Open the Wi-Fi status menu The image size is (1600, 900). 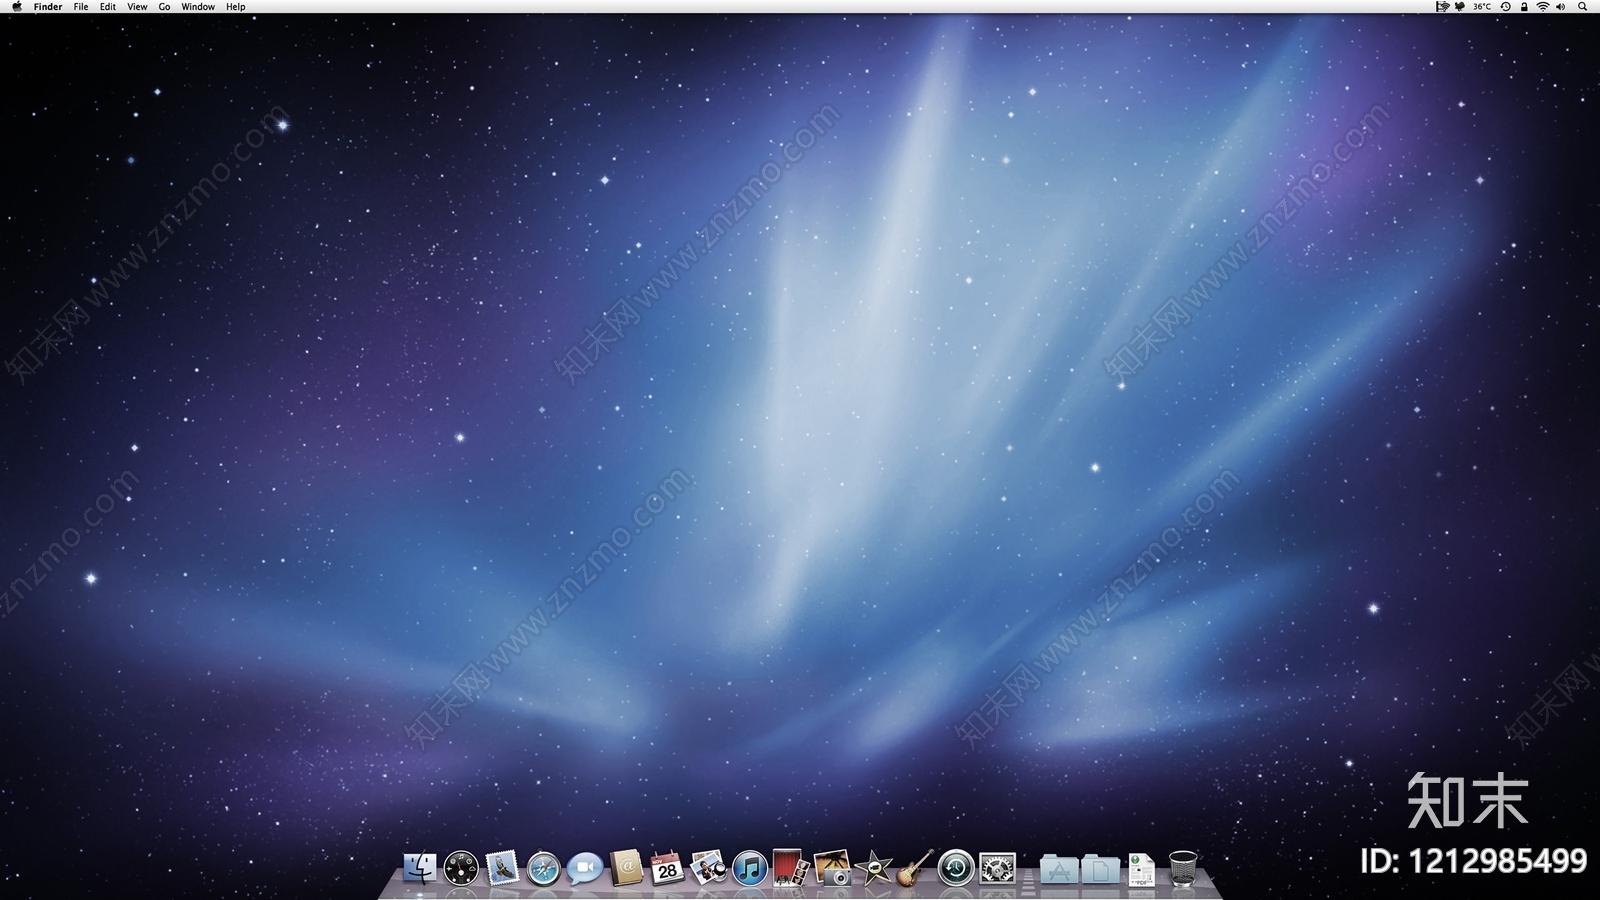pos(1542,7)
